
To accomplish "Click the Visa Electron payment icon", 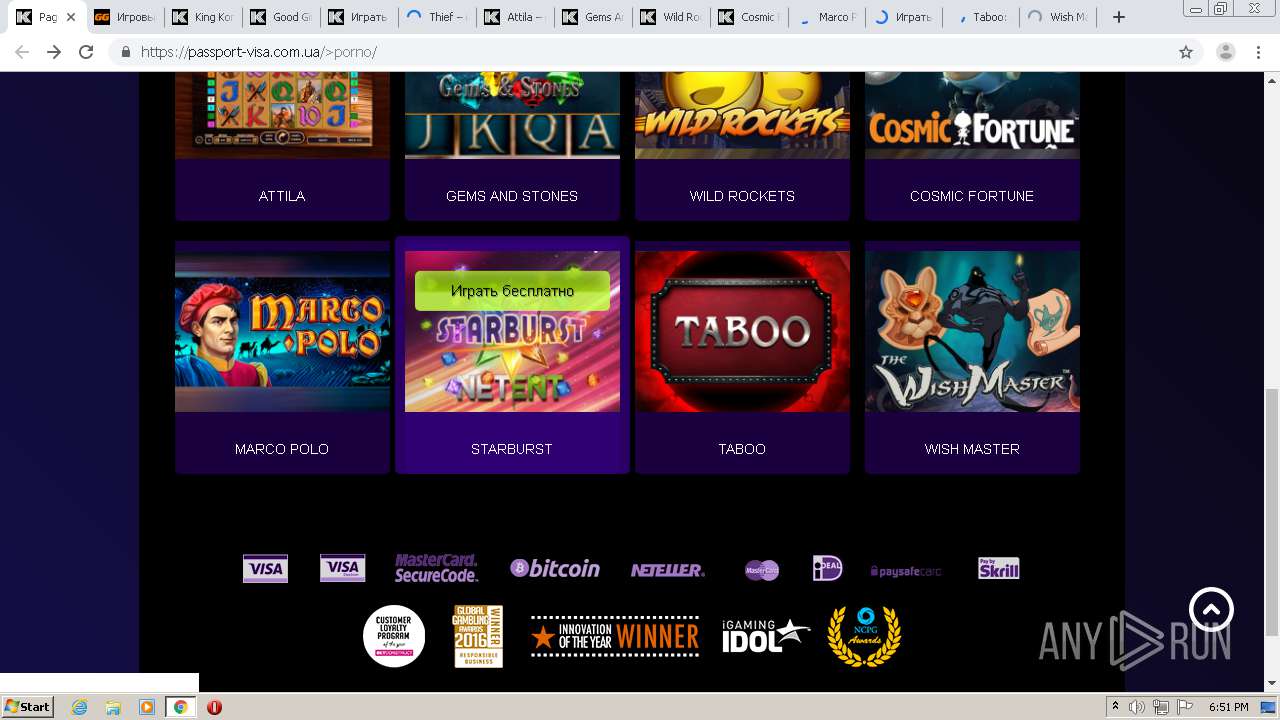I will (342, 569).
